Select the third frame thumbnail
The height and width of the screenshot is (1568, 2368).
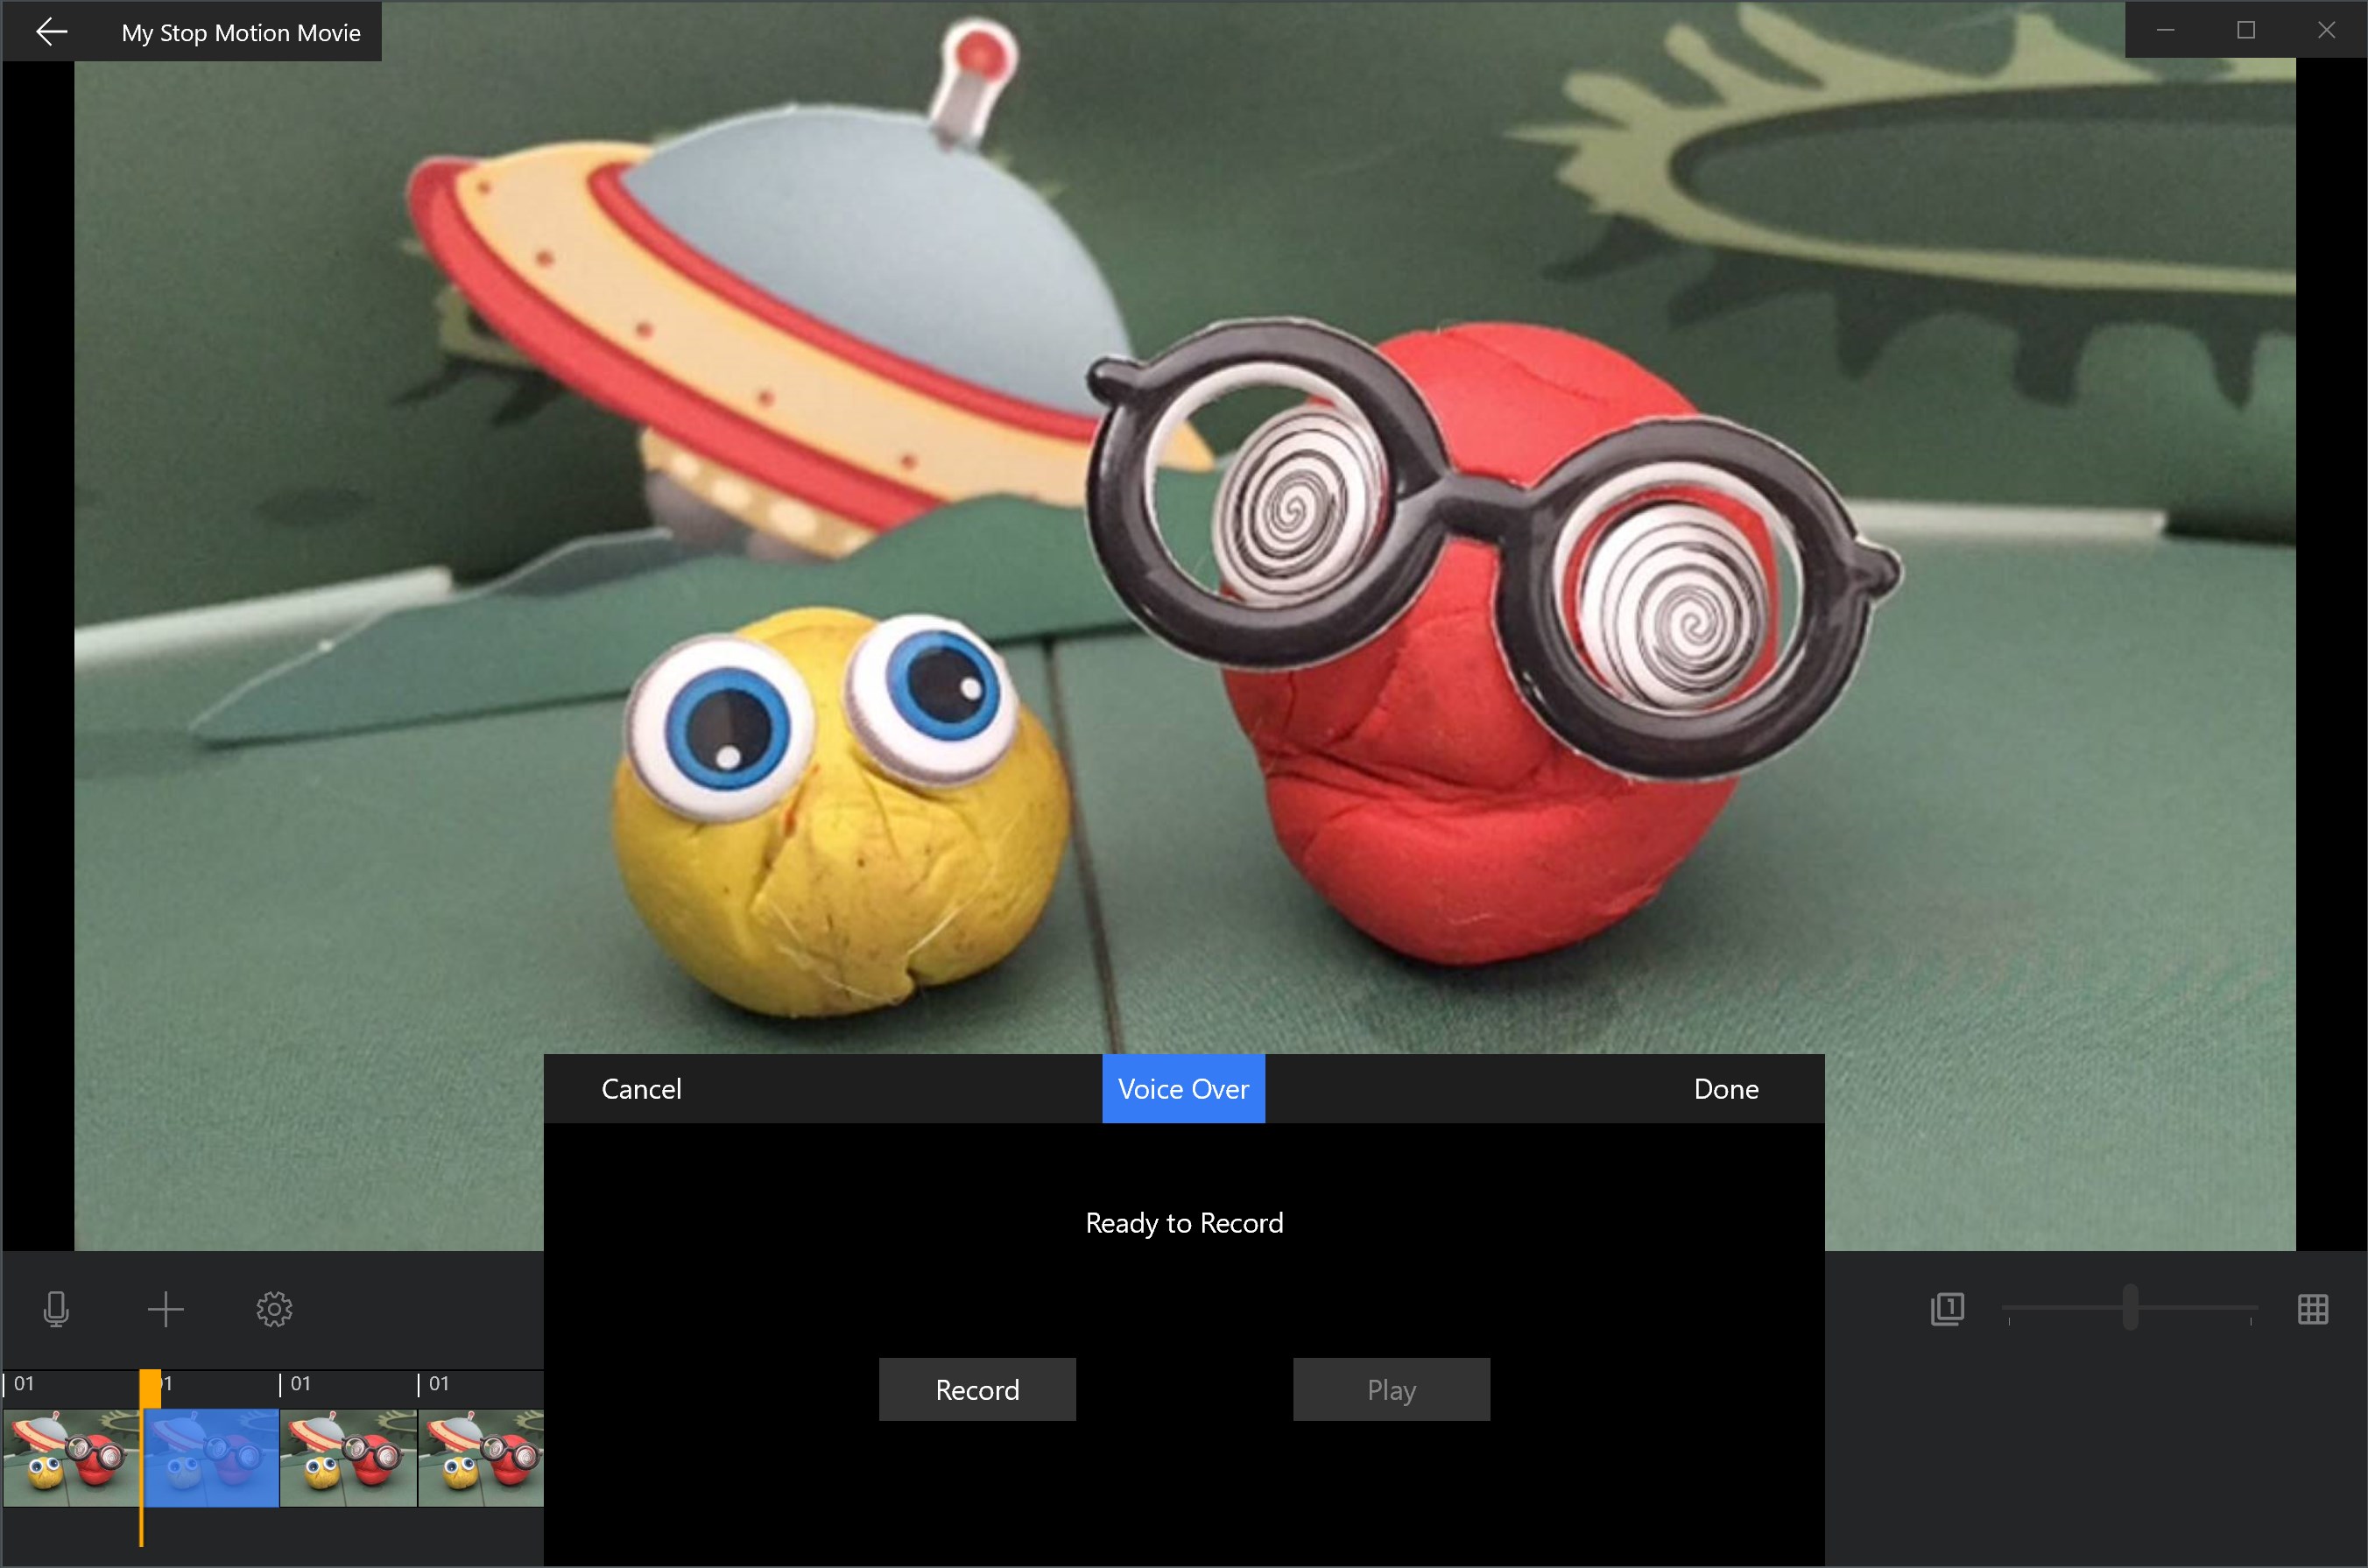point(348,1457)
